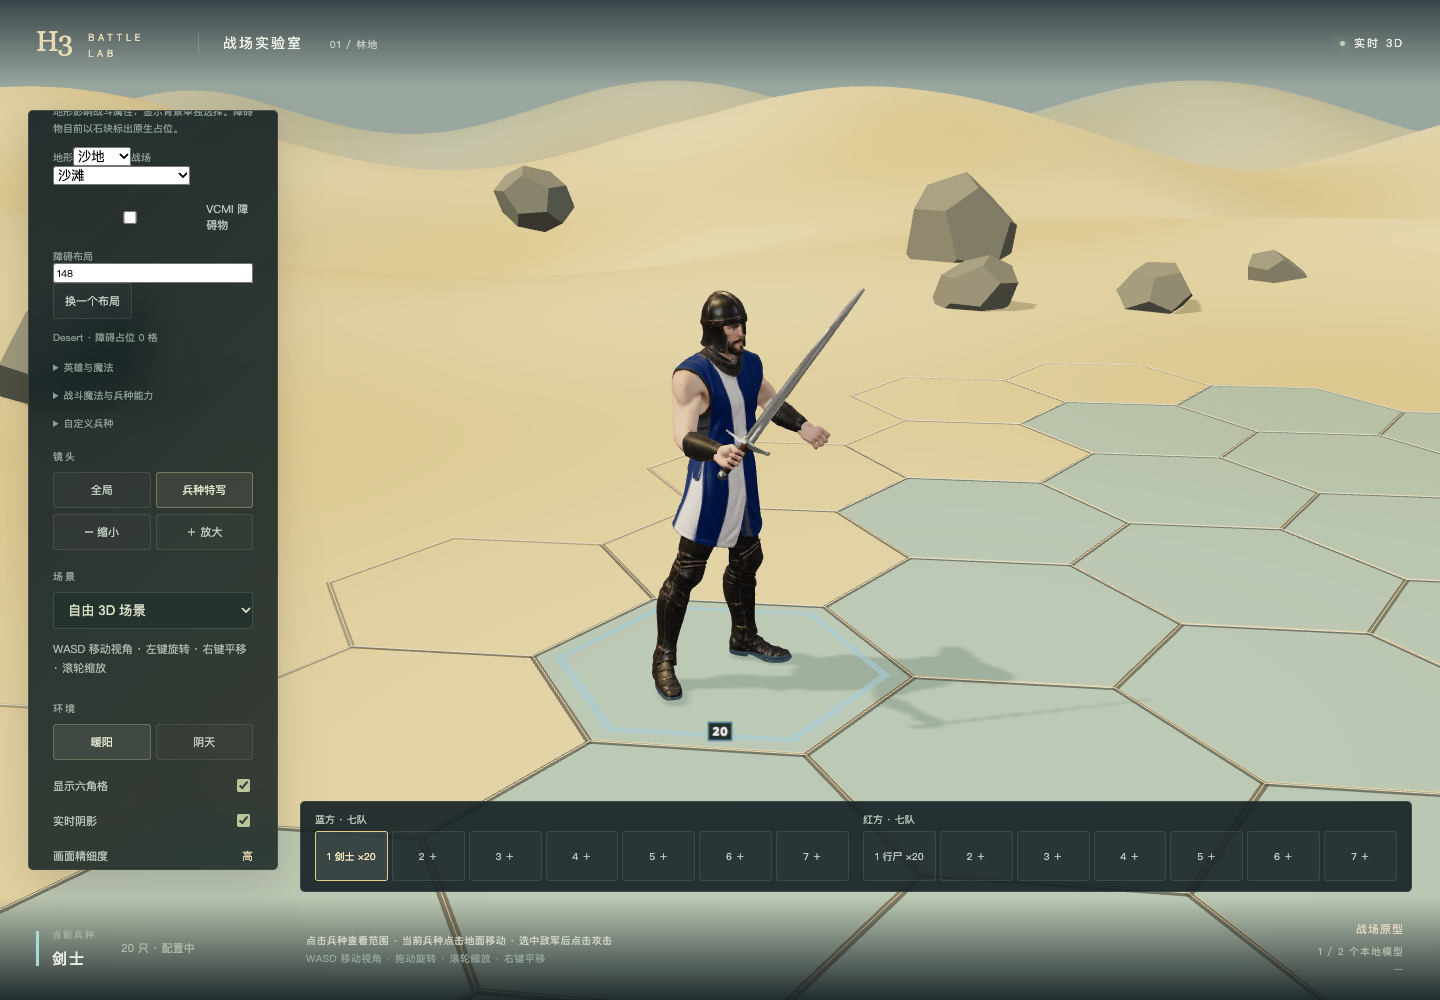Add a unit to red team slot 5
Image resolution: width=1440 pixels, height=1000 pixels.
pos(1206,856)
